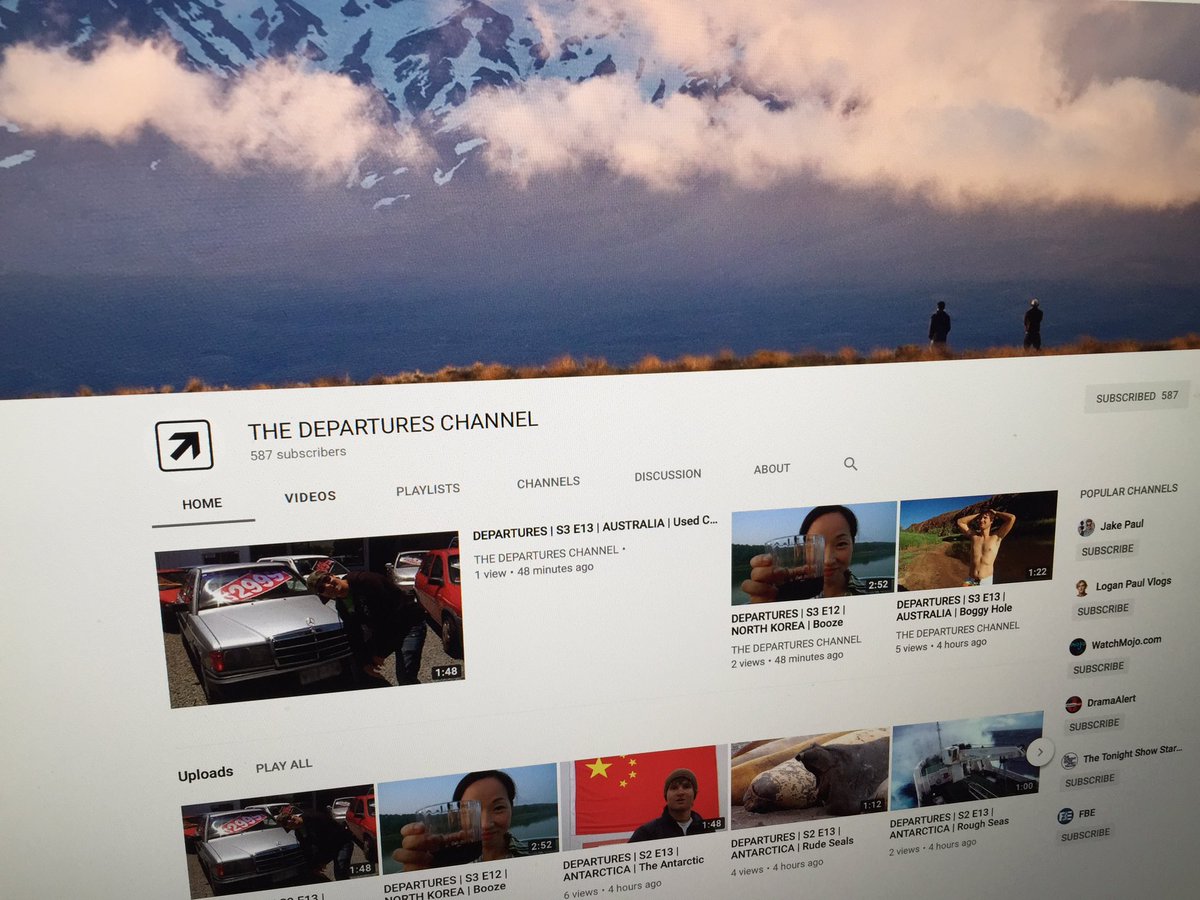Viewport: 1200px width, 900px height.
Task: Expand uploads row with next arrow
Action: pyautogui.click(x=1040, y=752)
